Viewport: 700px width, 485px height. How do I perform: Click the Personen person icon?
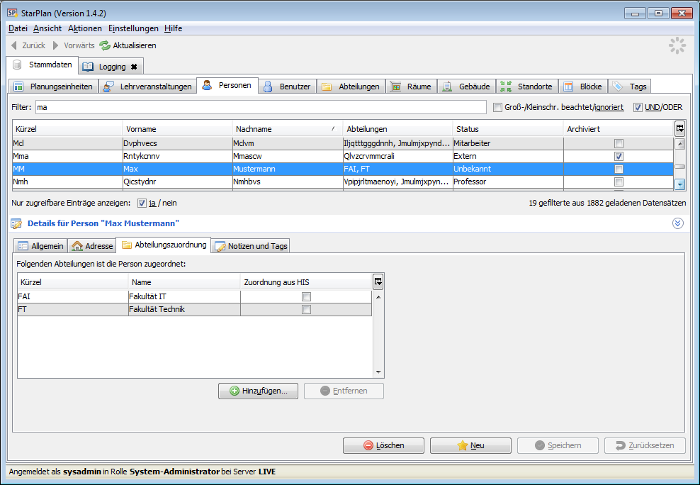[x=207, y=85]
